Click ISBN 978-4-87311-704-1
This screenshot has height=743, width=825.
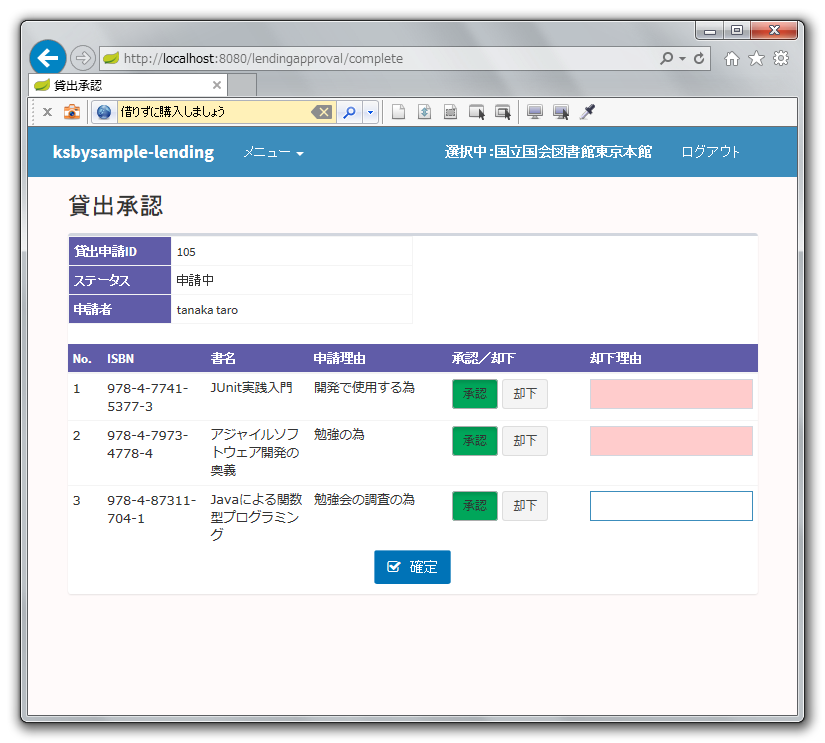tap(152, 509)
